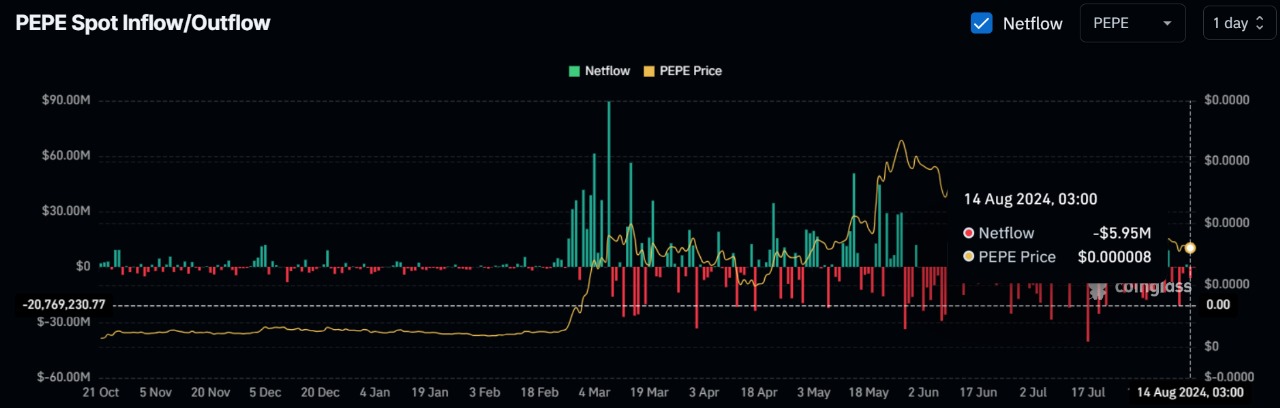Toggle the PEPE Price legend series

tap(682, 71)
